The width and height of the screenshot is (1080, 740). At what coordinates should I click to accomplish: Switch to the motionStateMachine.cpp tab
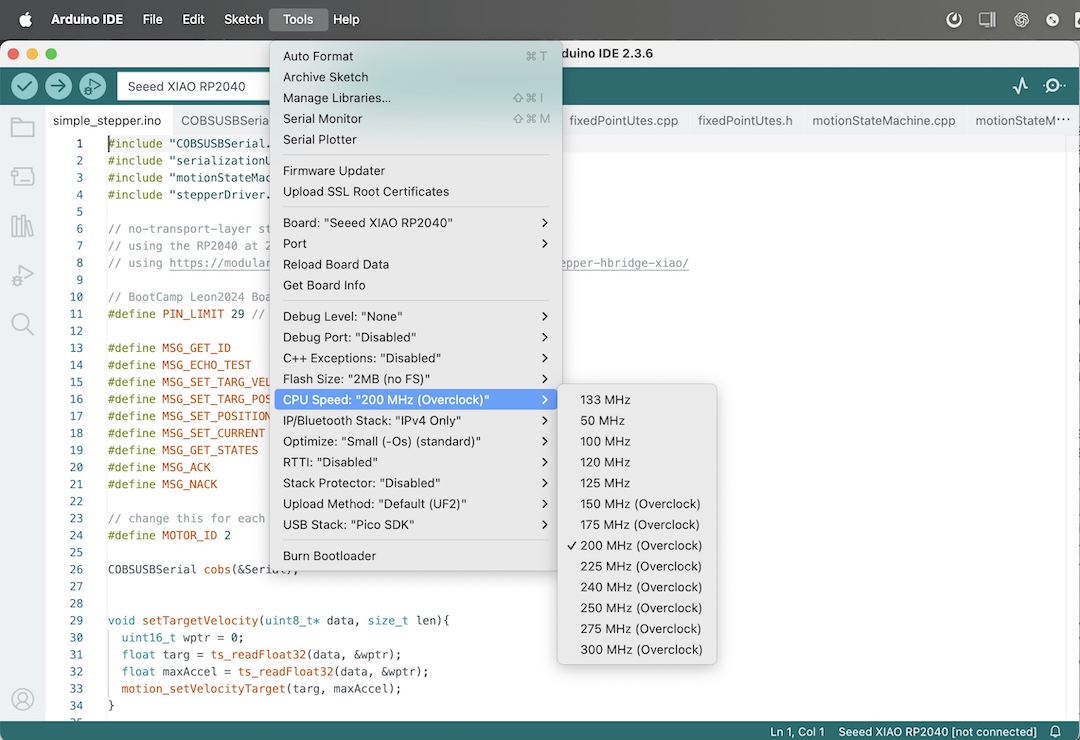(x=884, y=121)
